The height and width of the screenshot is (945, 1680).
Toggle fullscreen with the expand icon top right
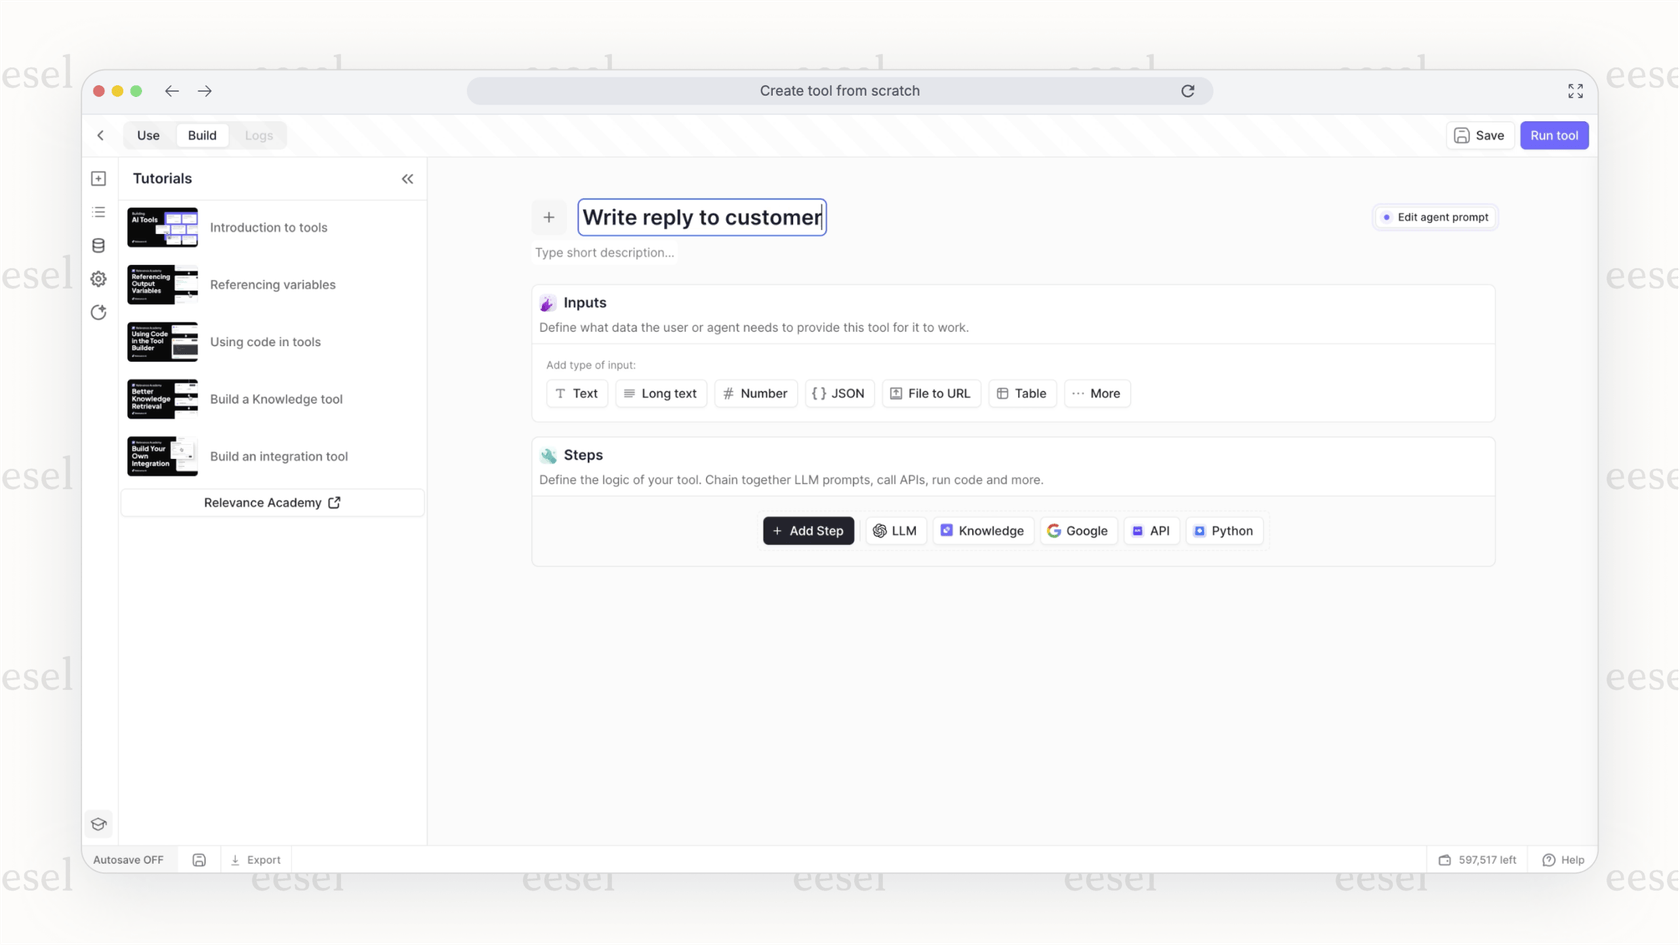(x=1575, y=91)
